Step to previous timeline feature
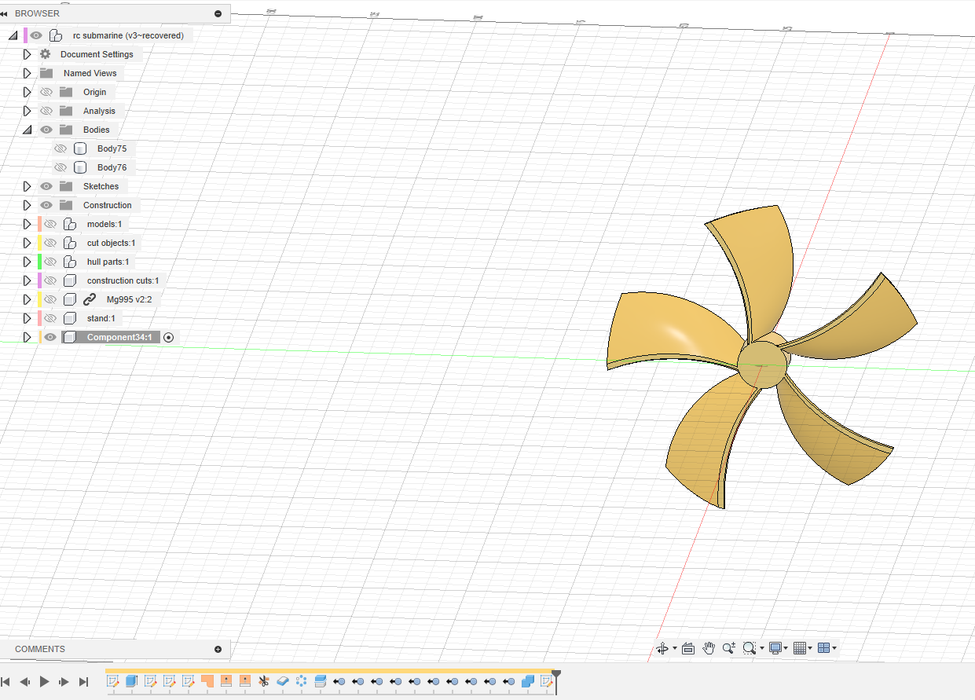Viewport: 975px width, 700px height. tap(25, 682)
